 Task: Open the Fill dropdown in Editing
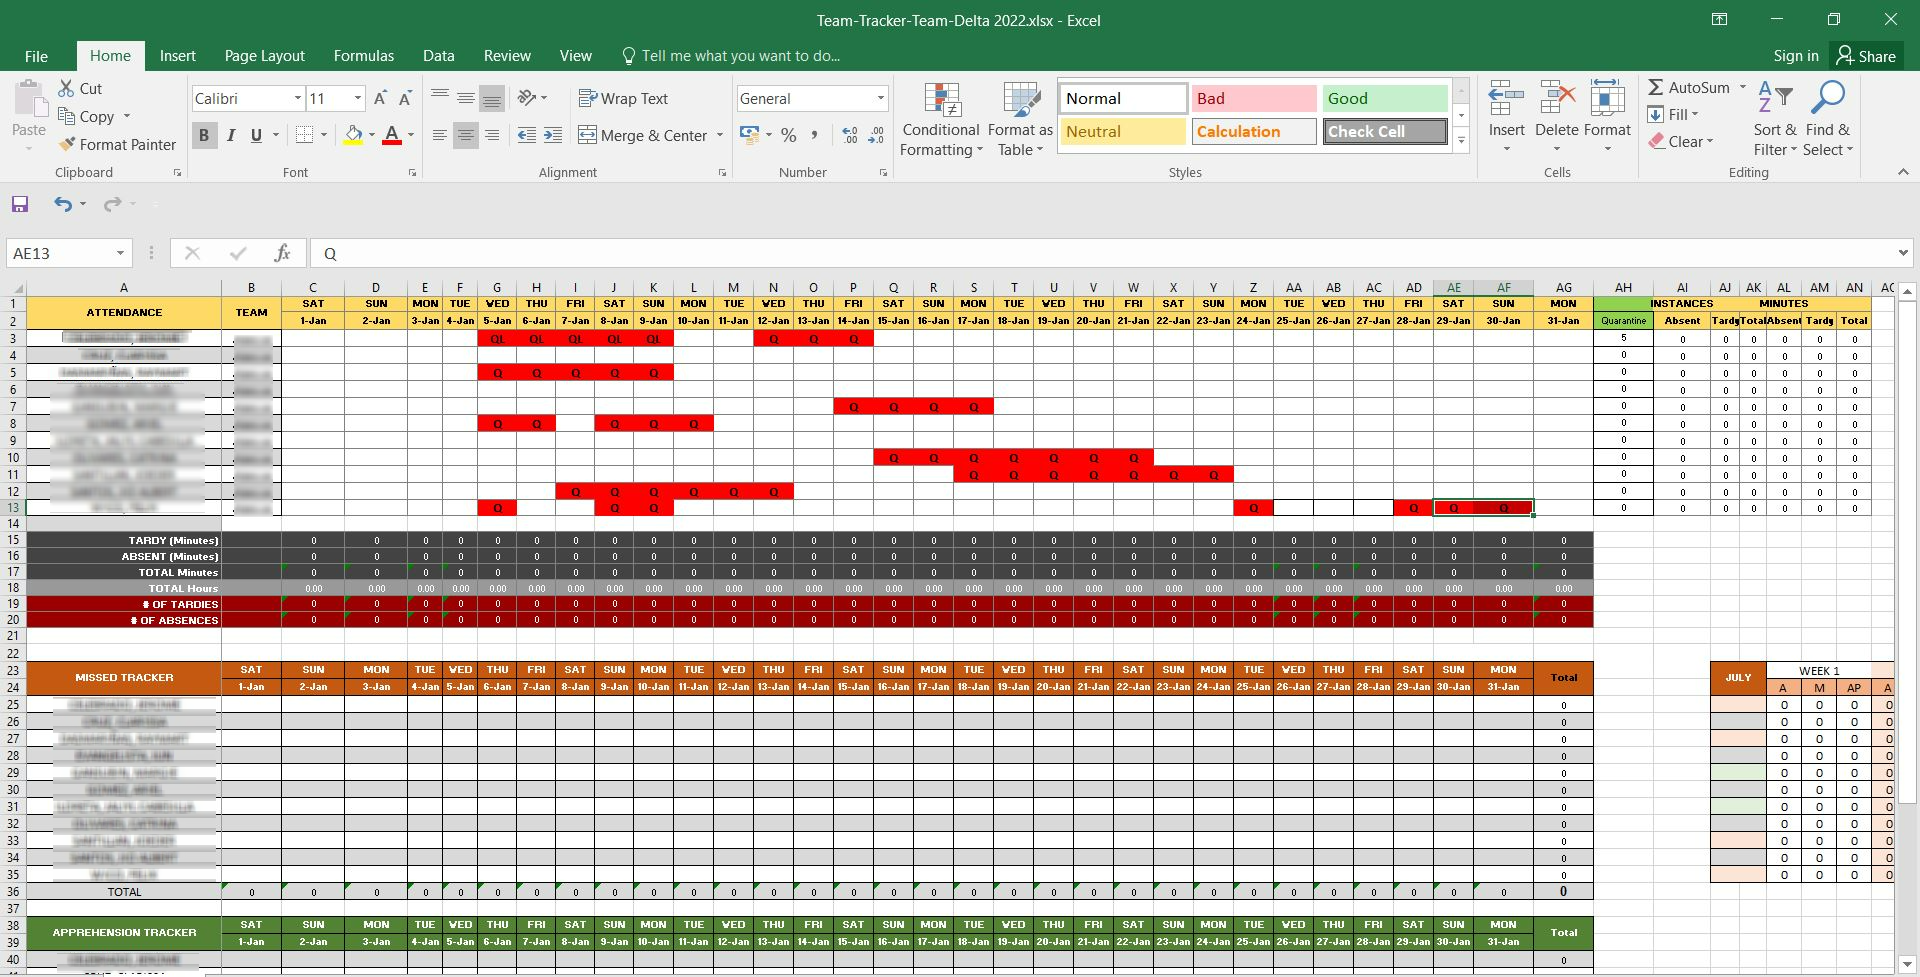click(1673, 114)
